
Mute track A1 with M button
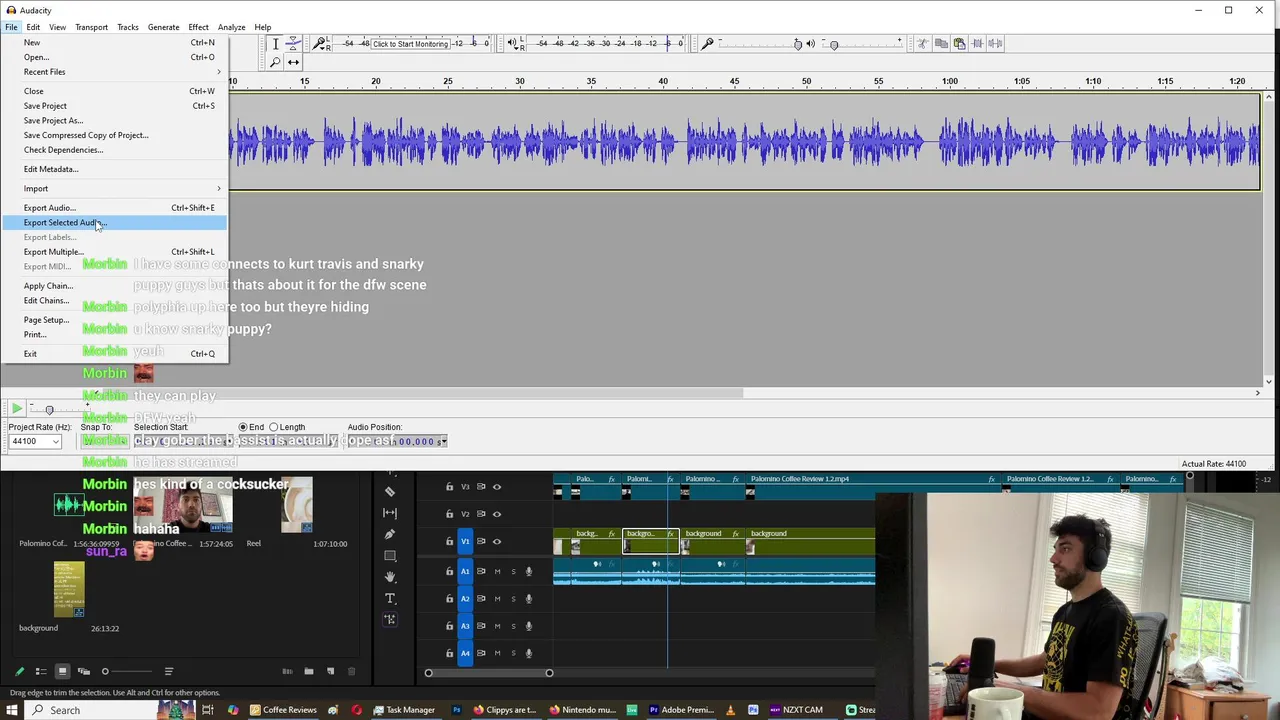pos(497,572)
